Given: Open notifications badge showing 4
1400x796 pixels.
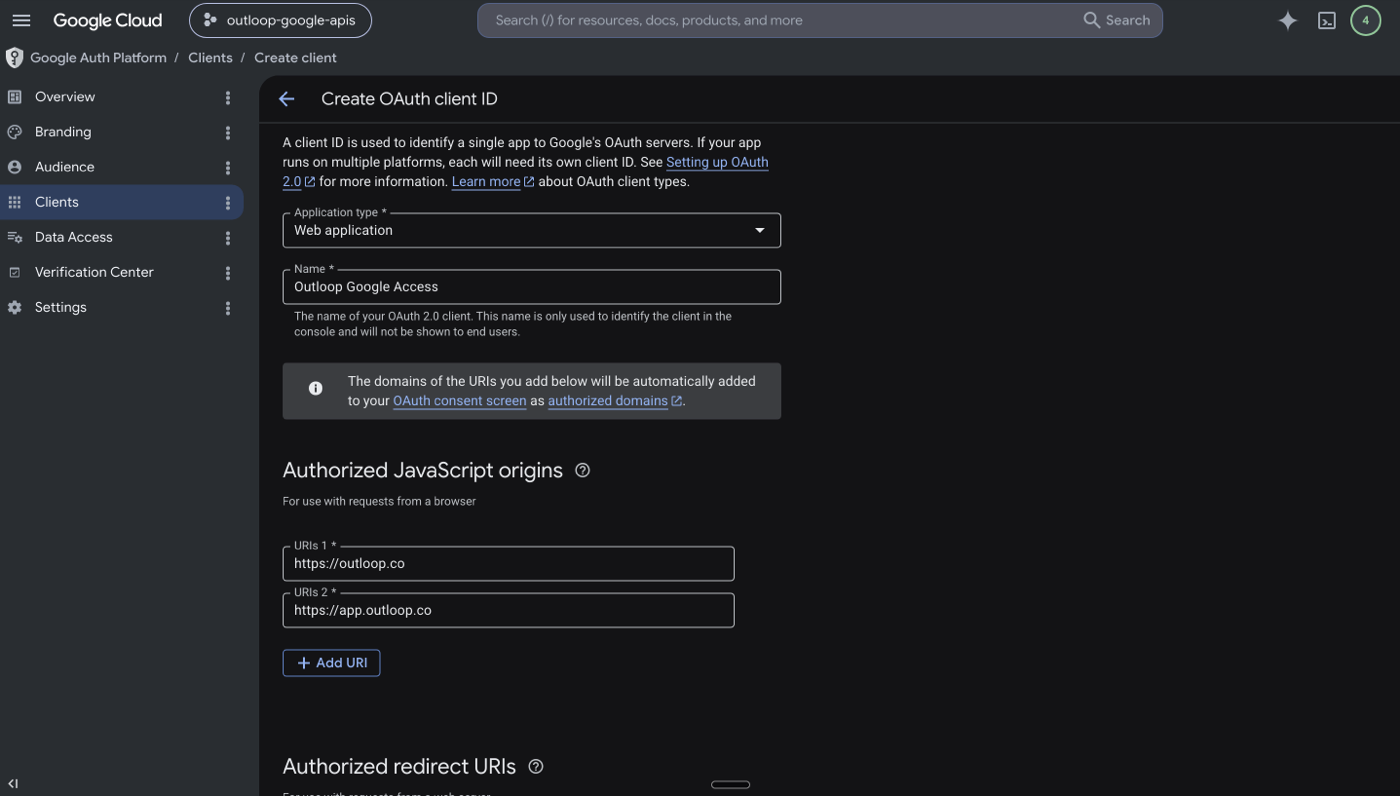Looking at the screenshot, I should tap(1365, 20).
